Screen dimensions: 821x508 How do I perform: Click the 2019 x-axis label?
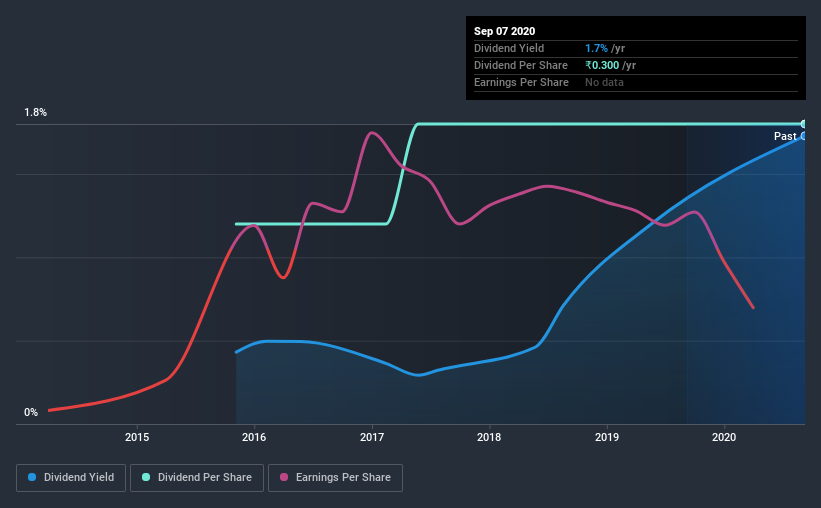[x=607, y=437]
